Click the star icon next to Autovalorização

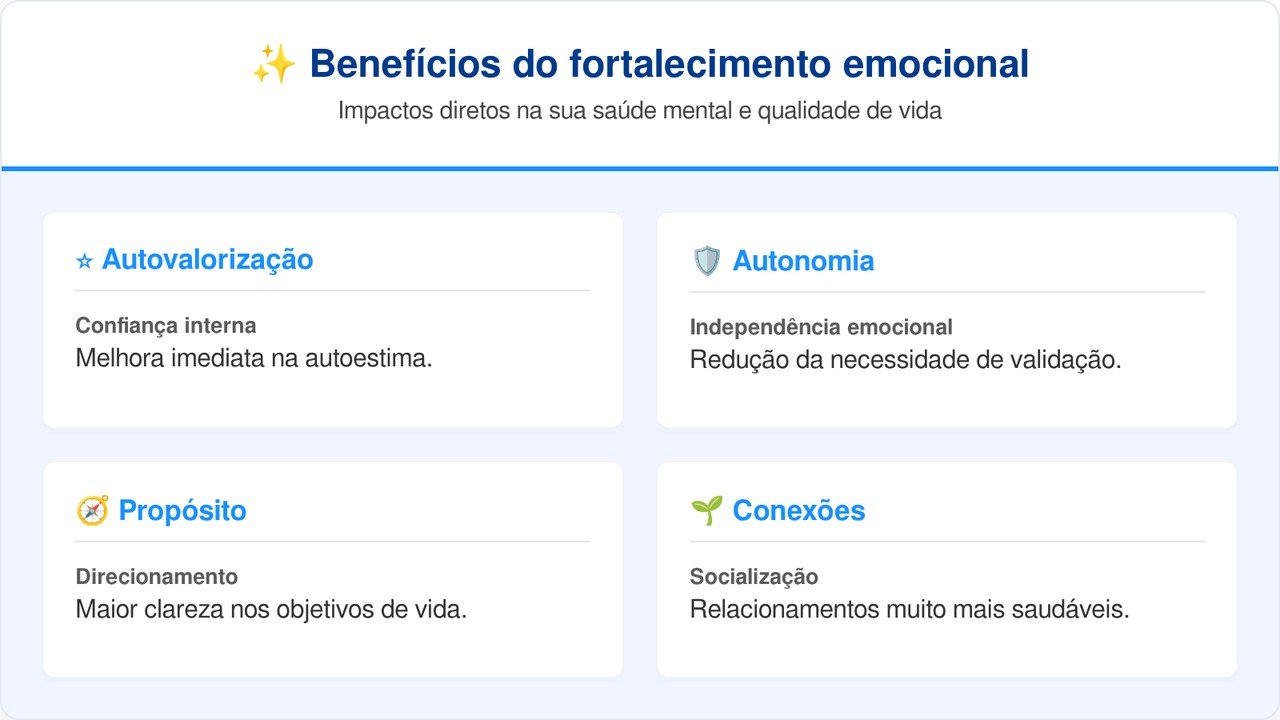point(84,261)
